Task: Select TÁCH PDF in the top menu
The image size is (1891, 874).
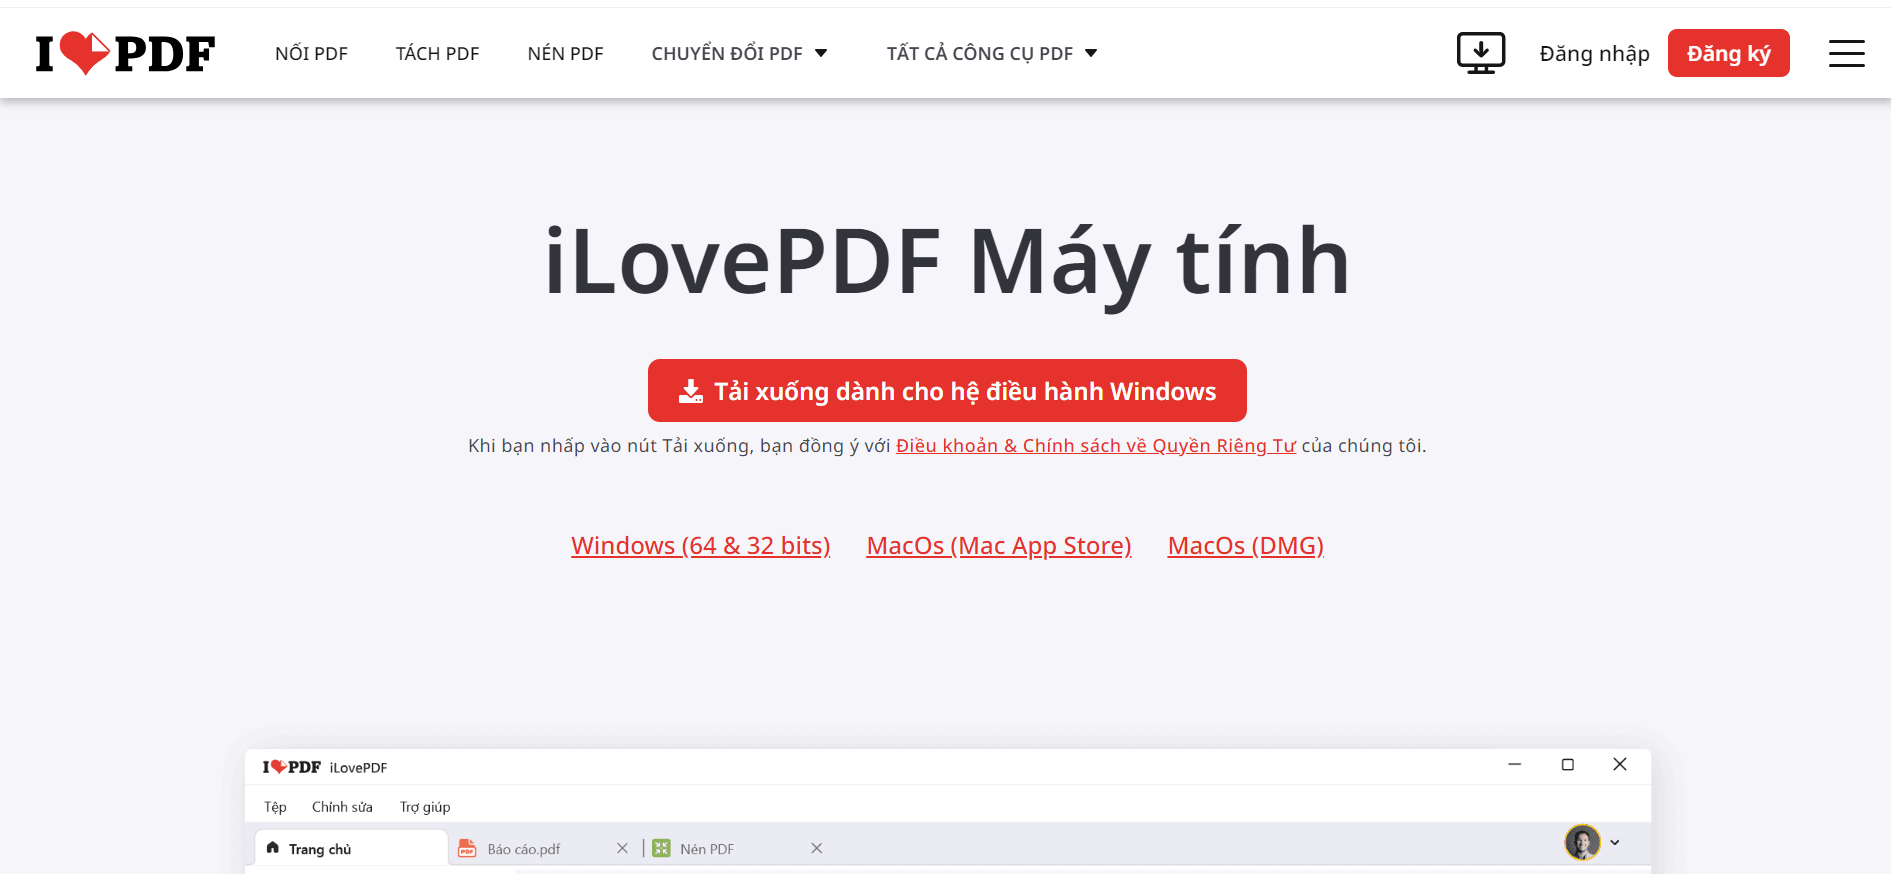Action: 437,53
